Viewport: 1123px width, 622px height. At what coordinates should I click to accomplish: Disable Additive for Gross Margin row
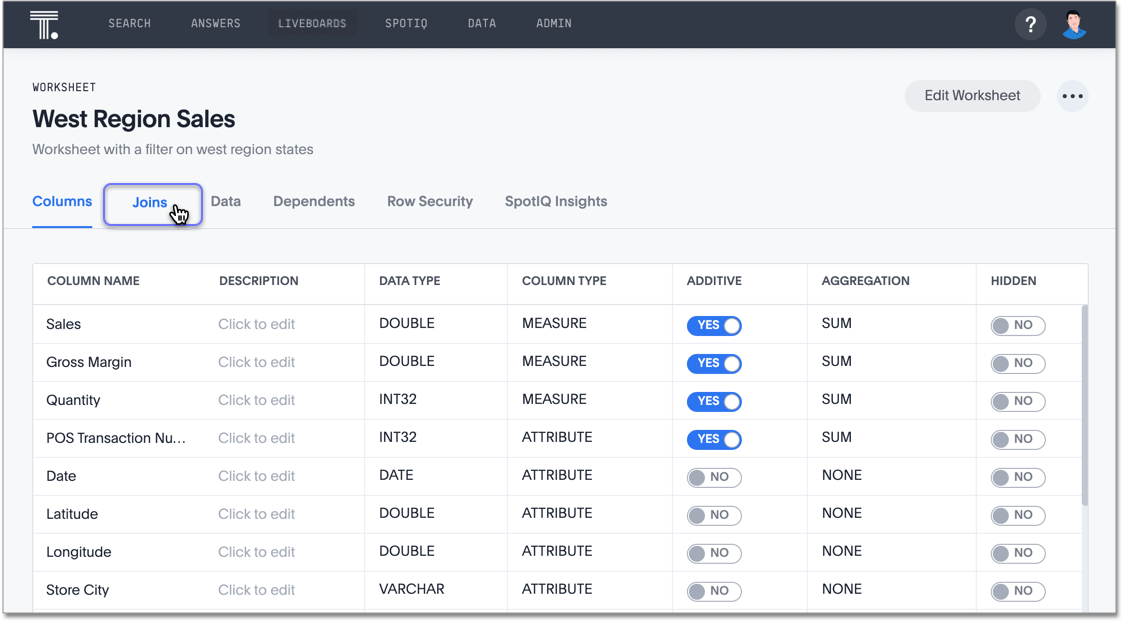[714, 363]
